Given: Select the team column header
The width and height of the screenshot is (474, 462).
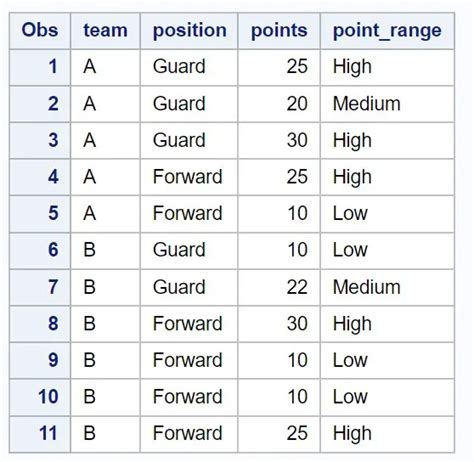Looking at the screenshot, I should tap(105, 31).
